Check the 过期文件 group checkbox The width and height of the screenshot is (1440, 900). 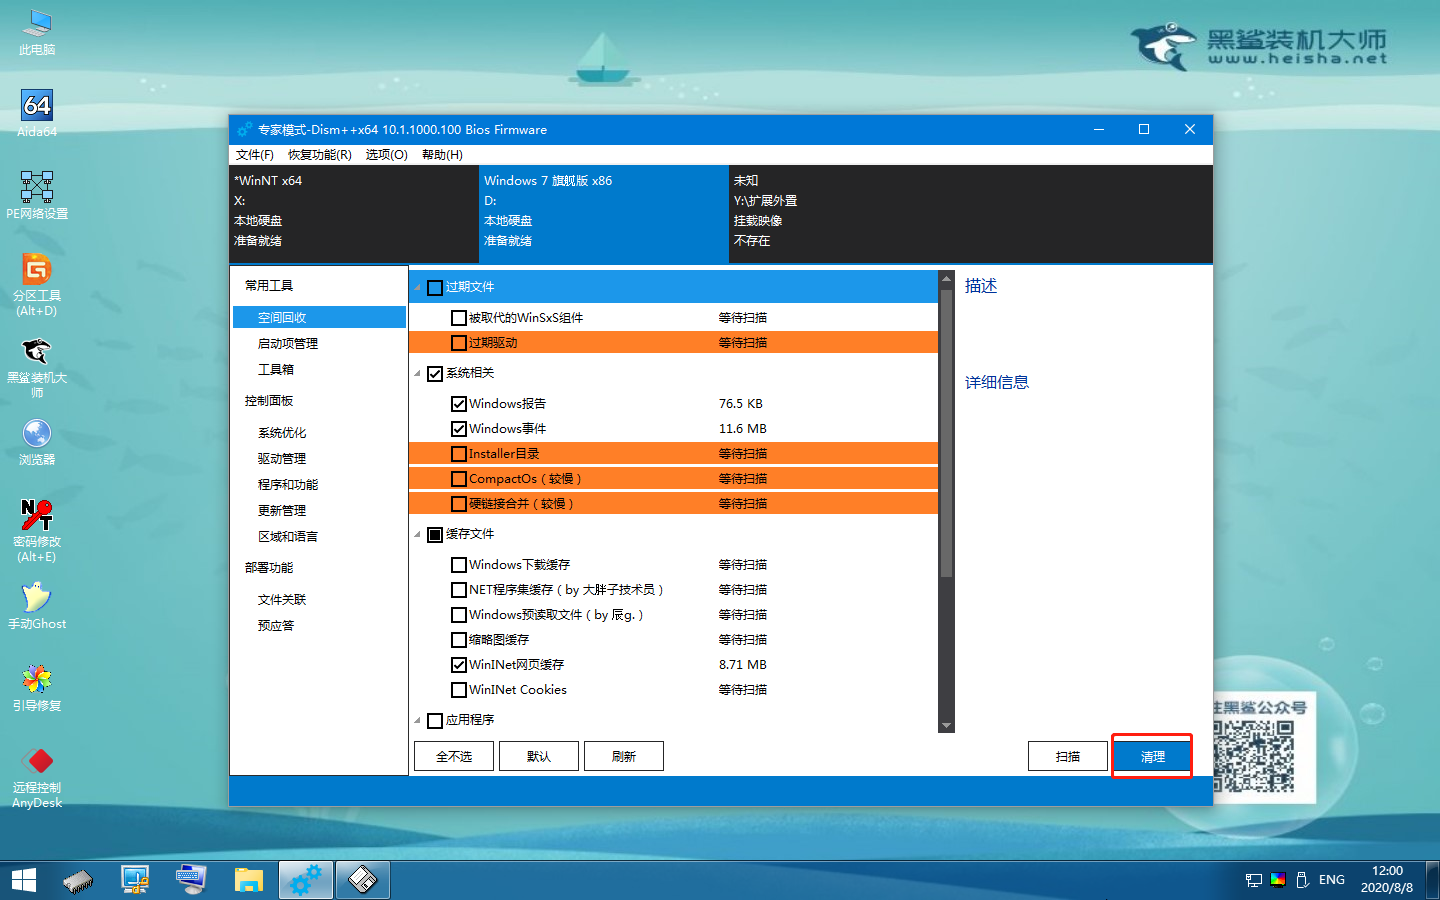(435, 288)
